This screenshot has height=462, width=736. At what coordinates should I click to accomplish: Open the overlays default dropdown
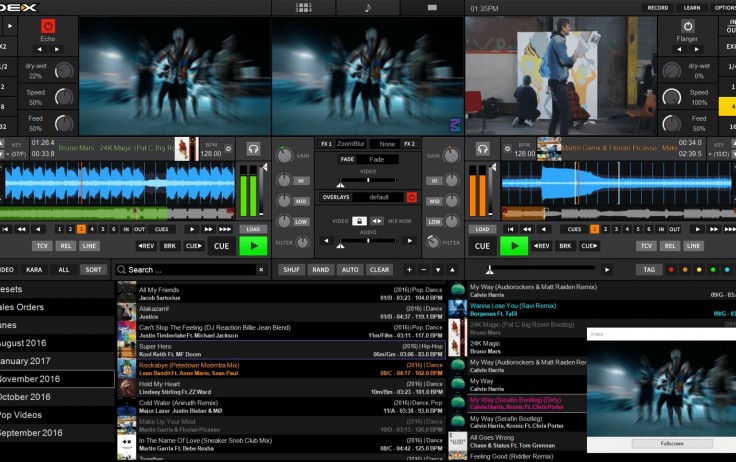click(x=378, y=197)
